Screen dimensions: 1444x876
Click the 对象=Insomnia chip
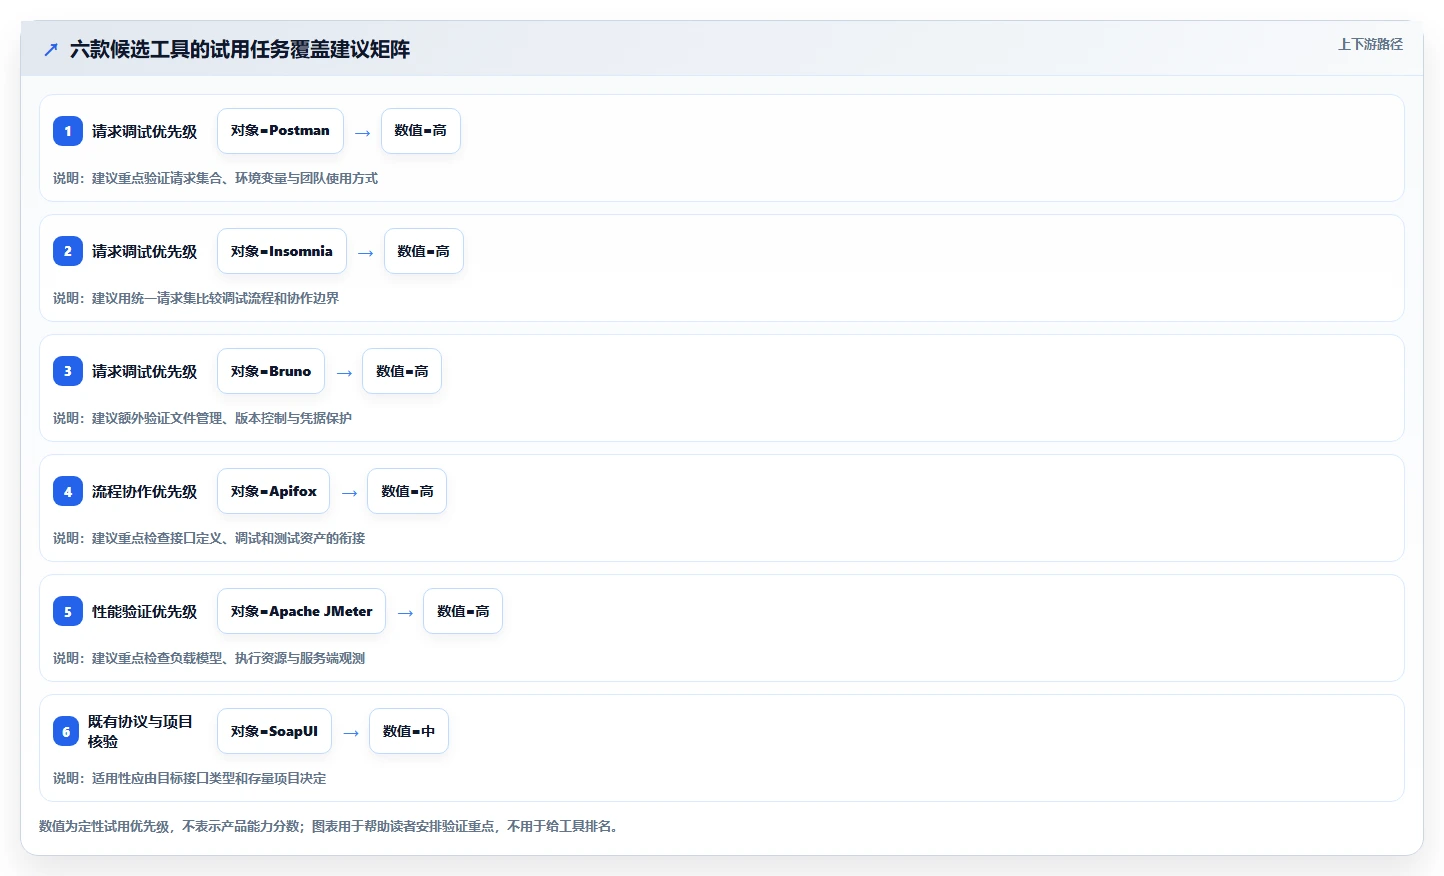click(x=282, y=251)
